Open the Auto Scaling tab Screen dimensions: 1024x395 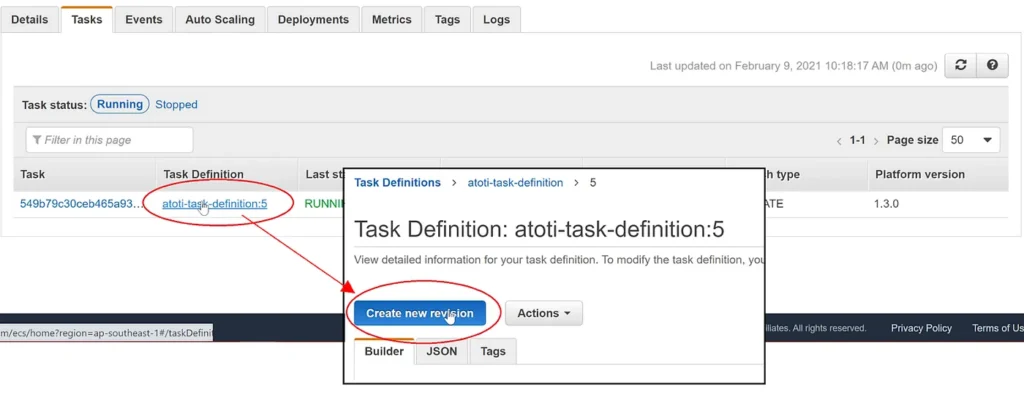[x=220, y=20]
